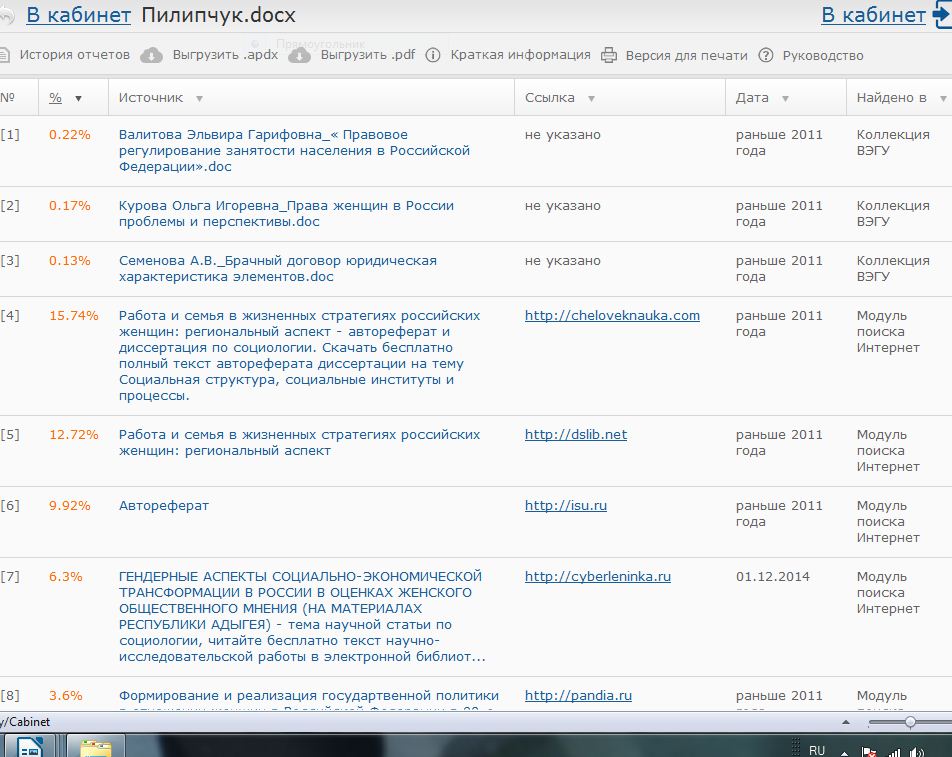
Task: Click the cloud icon for Выгрузить .apdx
Action: click(151, 55)
